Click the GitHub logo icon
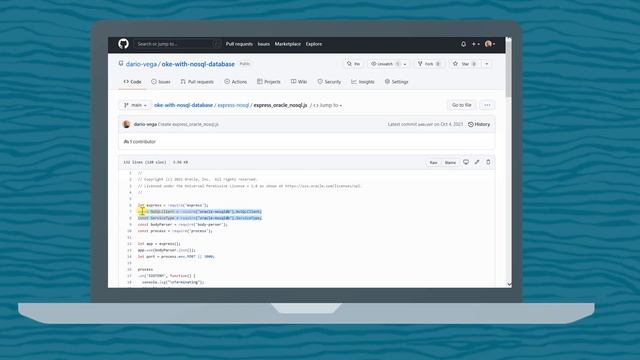 123,44
